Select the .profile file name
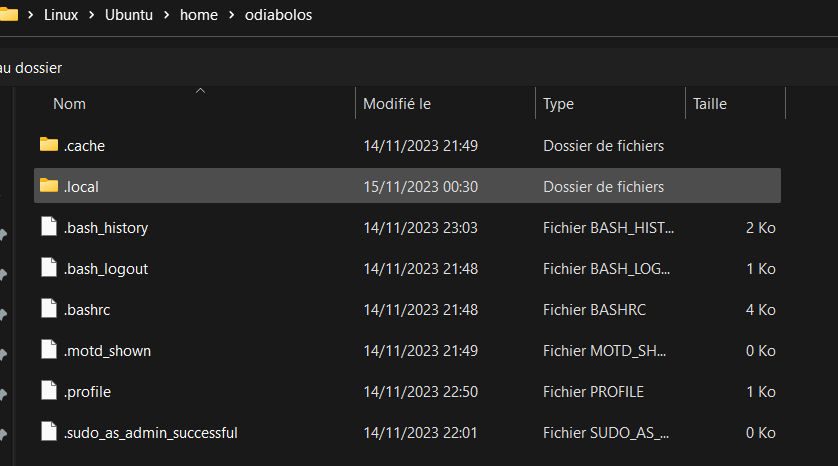The image size is (838, 466). 87,392
